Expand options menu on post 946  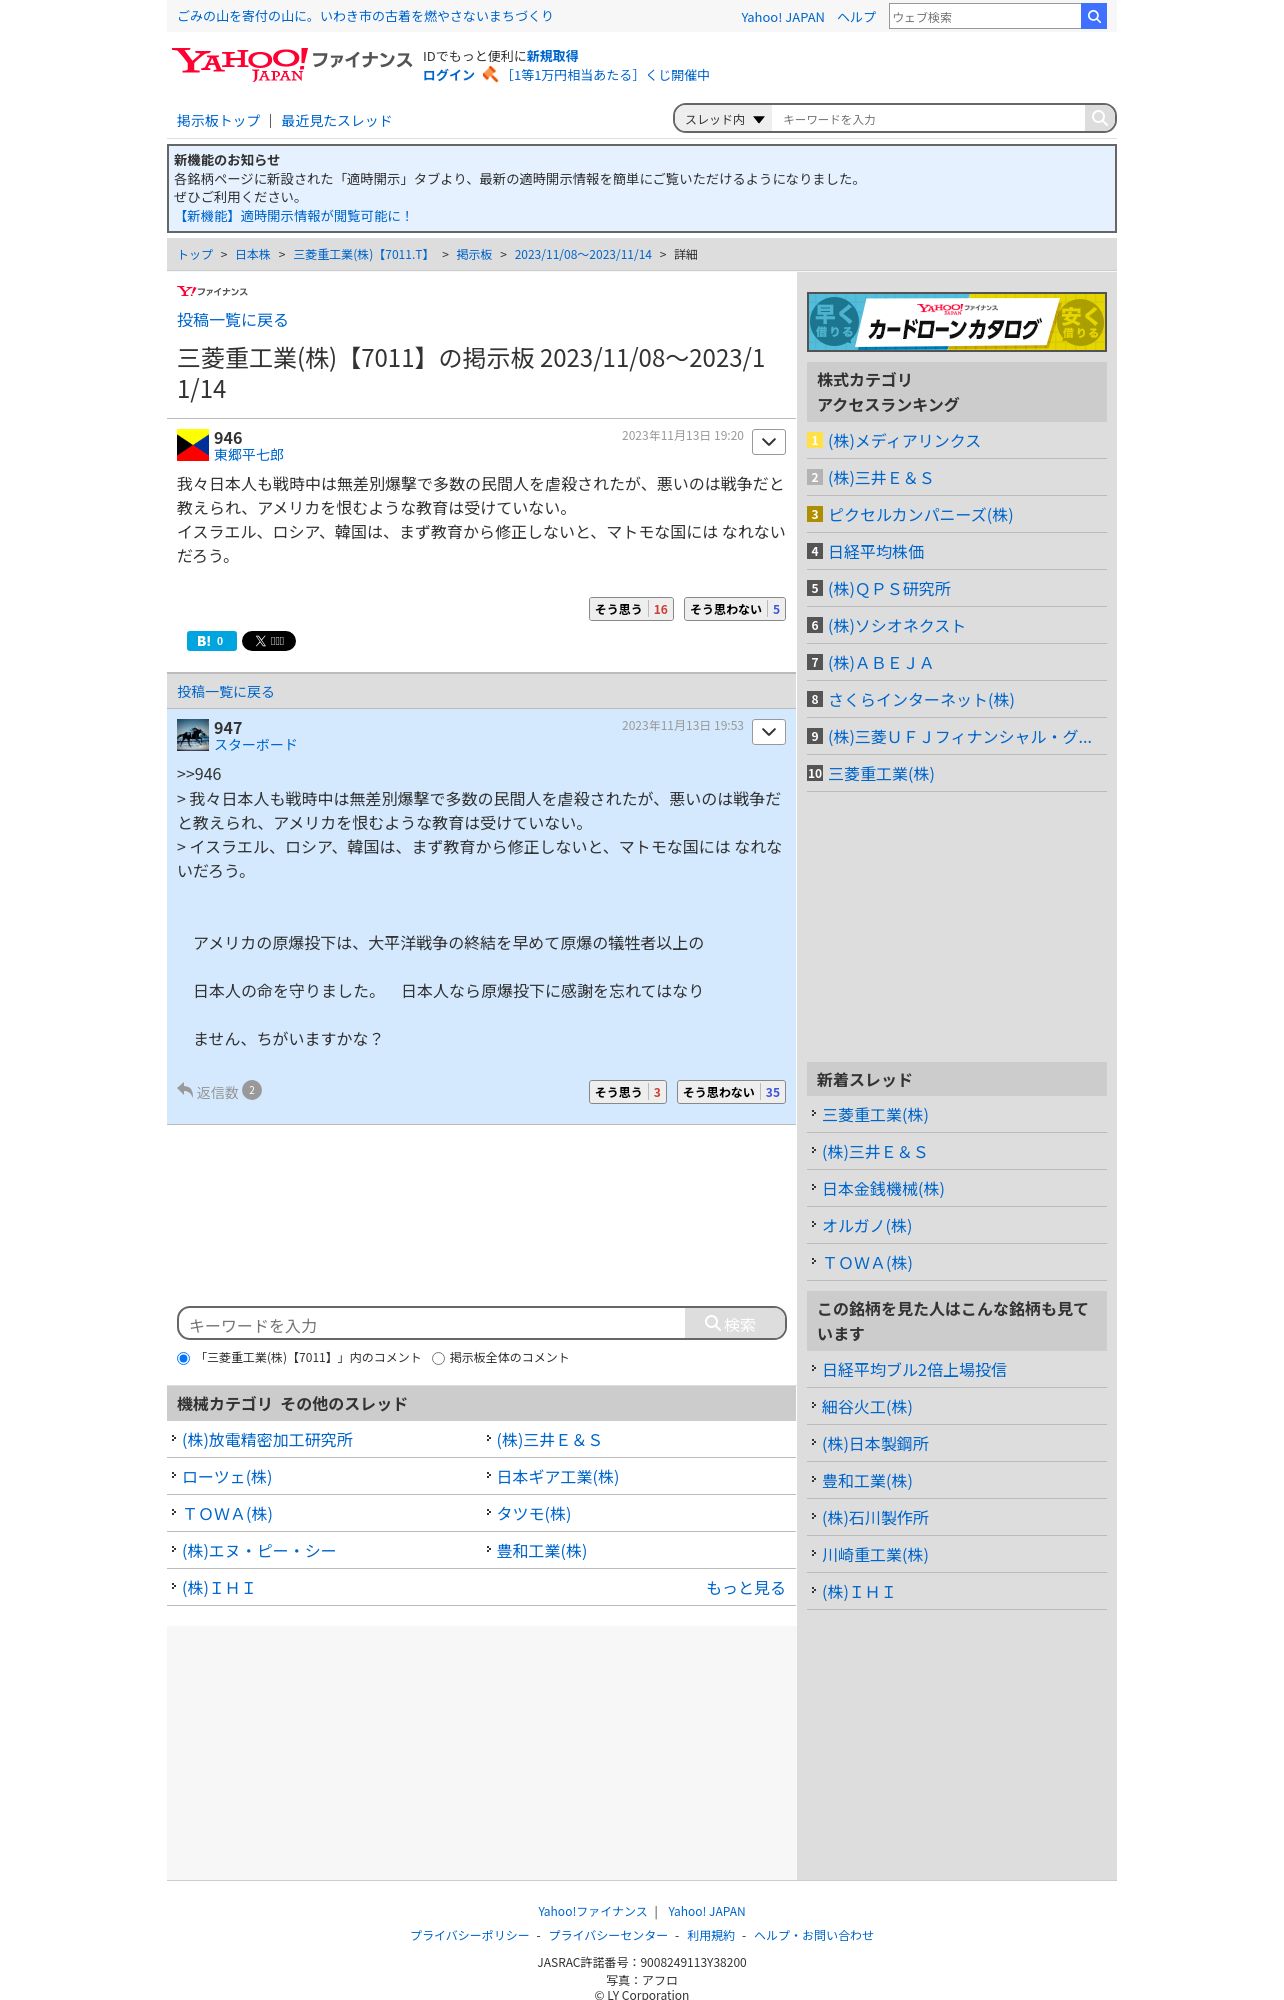coord(769,442)
